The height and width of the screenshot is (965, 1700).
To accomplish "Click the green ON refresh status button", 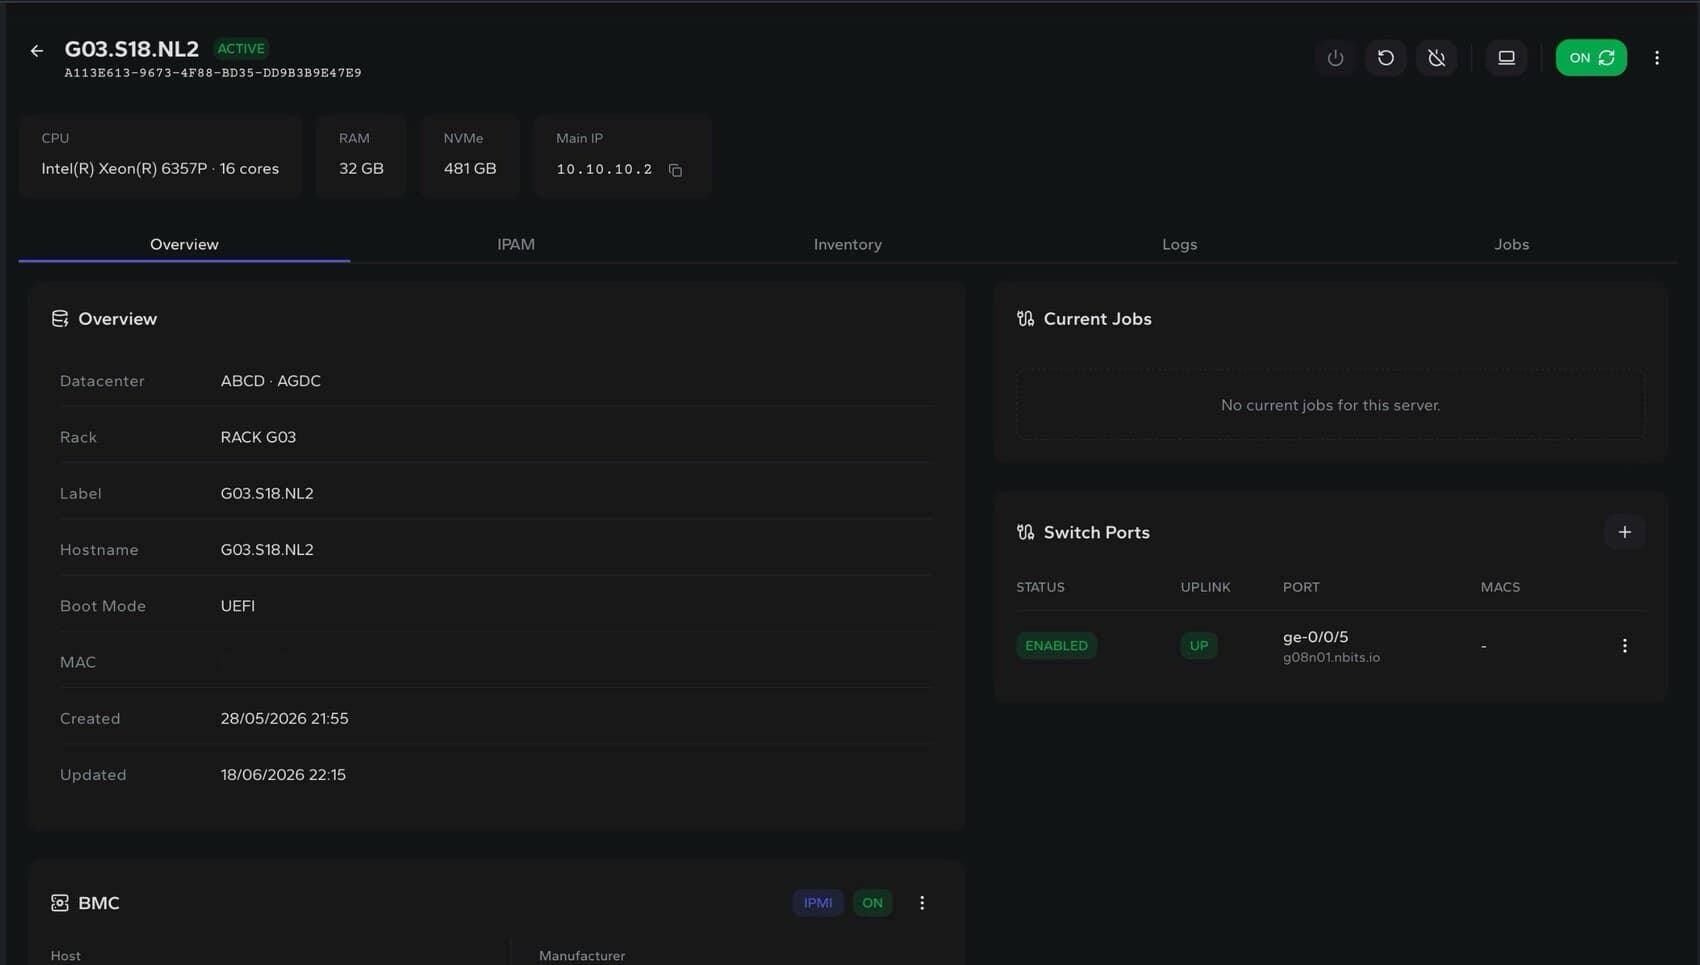I will coord(1591,58).
